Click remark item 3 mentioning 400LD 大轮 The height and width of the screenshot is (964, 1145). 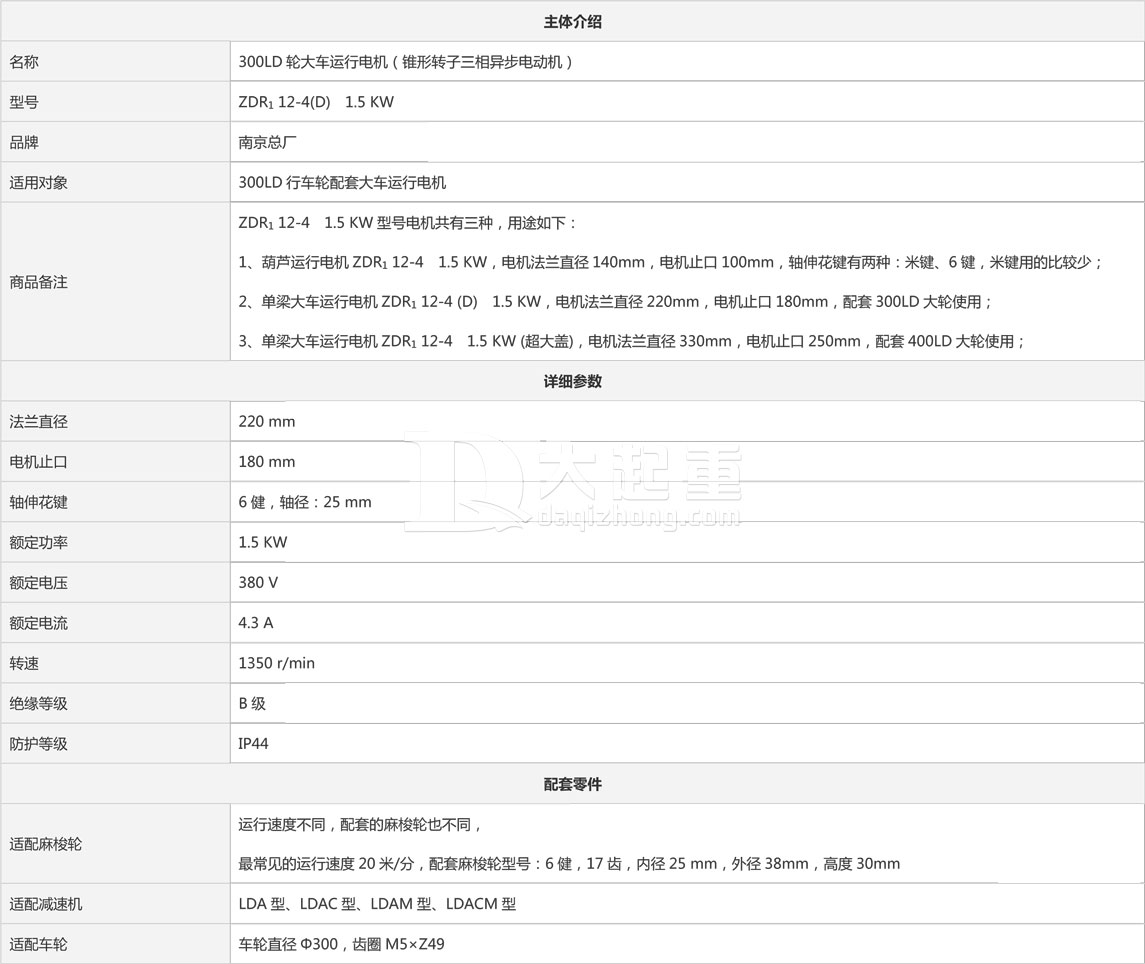click(x=632, y=341)
